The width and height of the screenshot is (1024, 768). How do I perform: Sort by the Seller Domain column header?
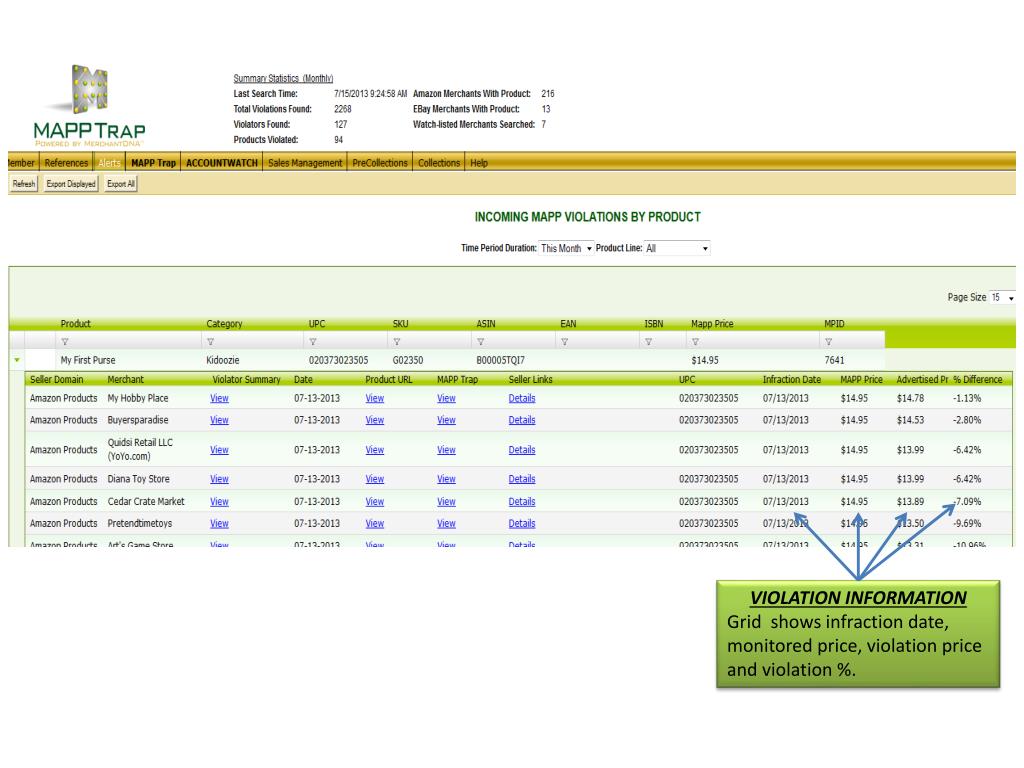(x=57, y=379)
